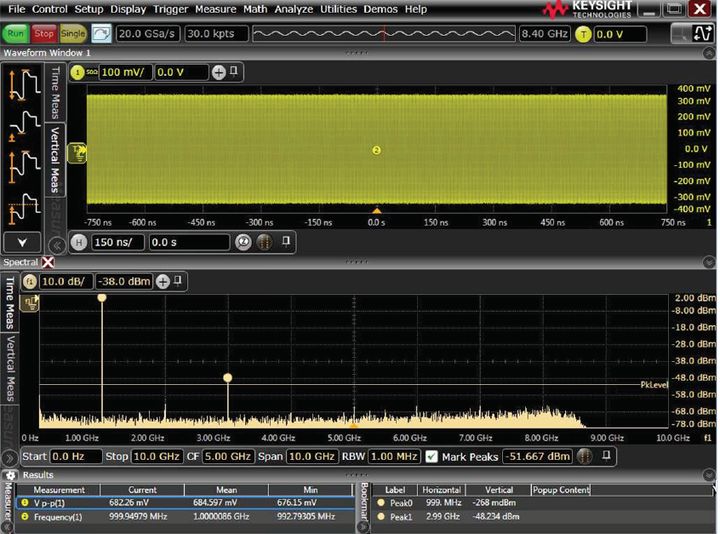Toggle the V p-p(1) measurement indicator
Image resolution: width=720 pixels, height=534 pixels.
(x=25, y=503)
